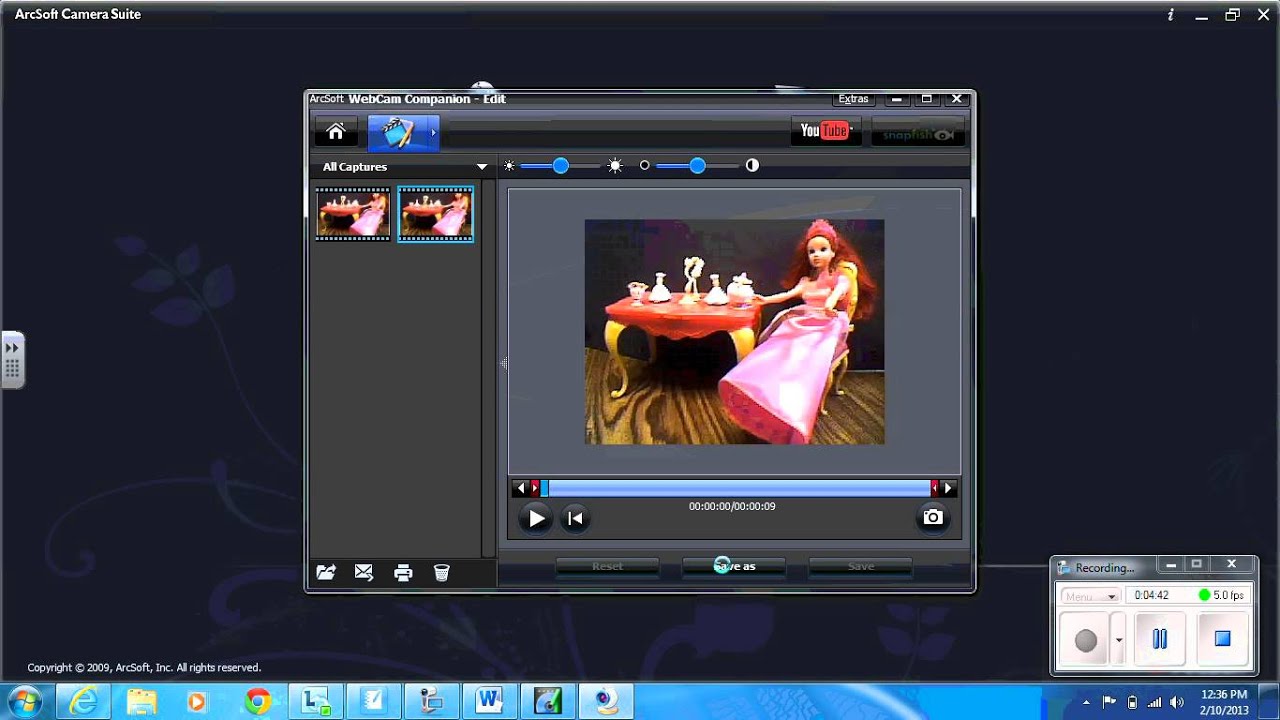Open Action Center flag in tray
This screenshot has width=1280, height=720.
pos(1109,702)
